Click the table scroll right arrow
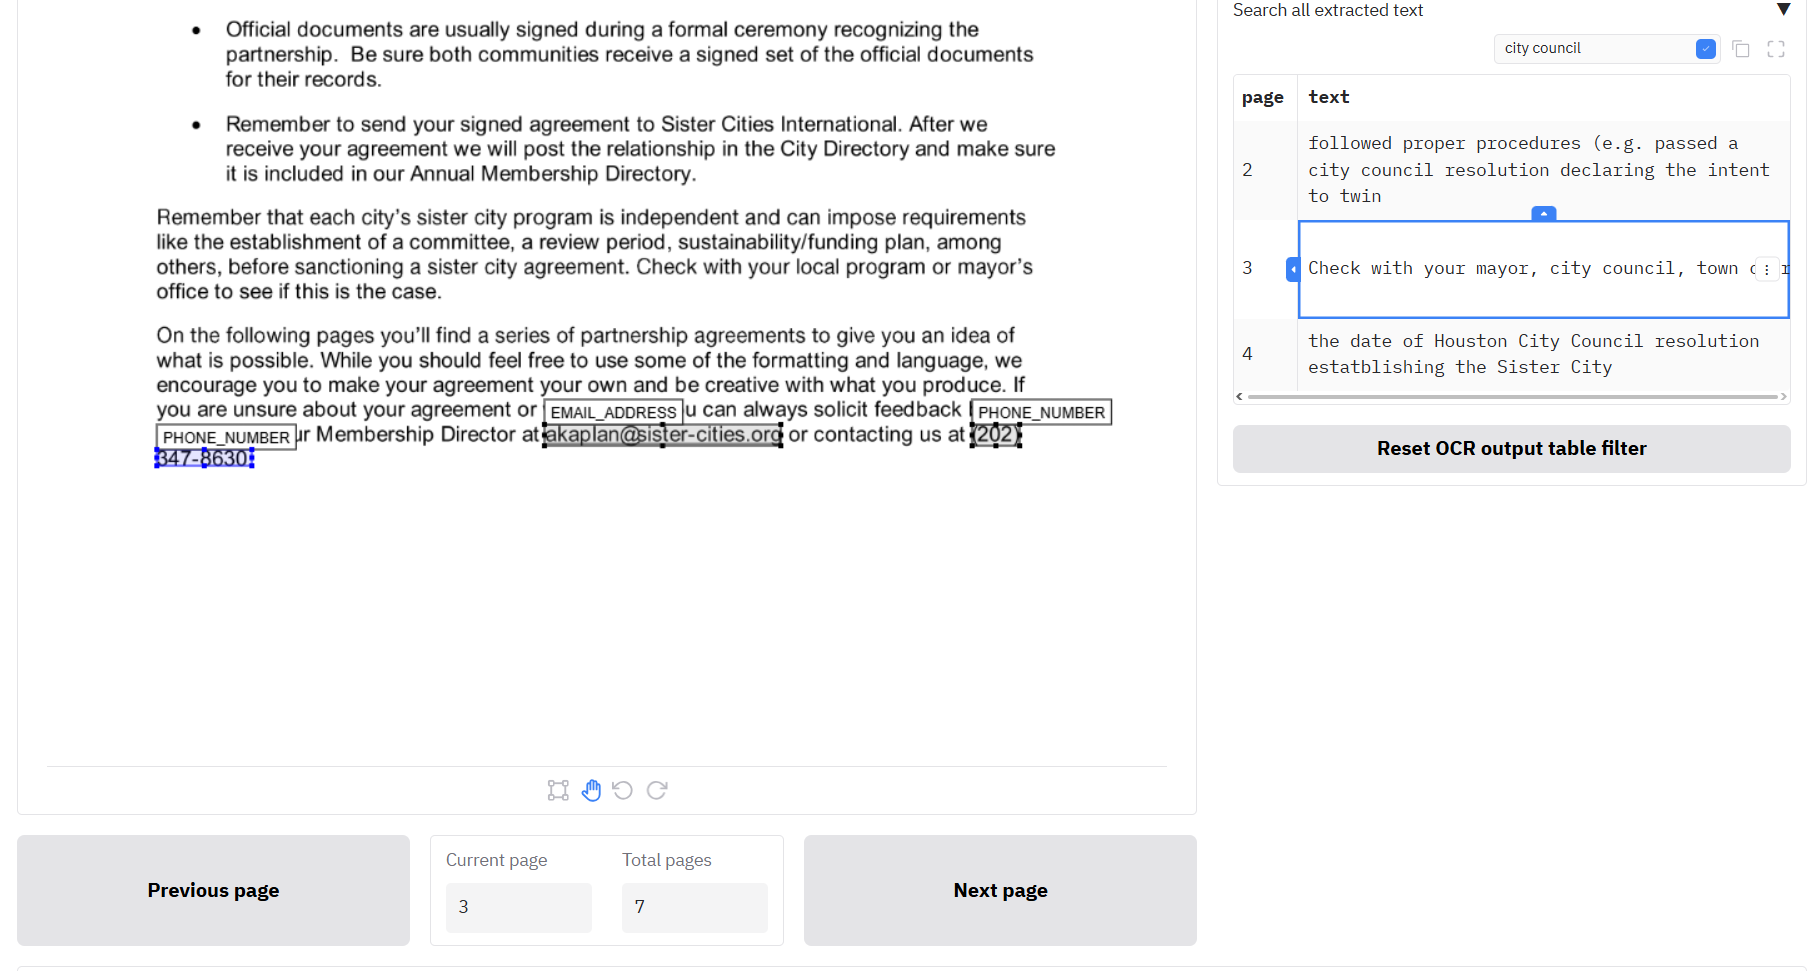Viewport: 1813px width, 971px height. (1783, 397)
